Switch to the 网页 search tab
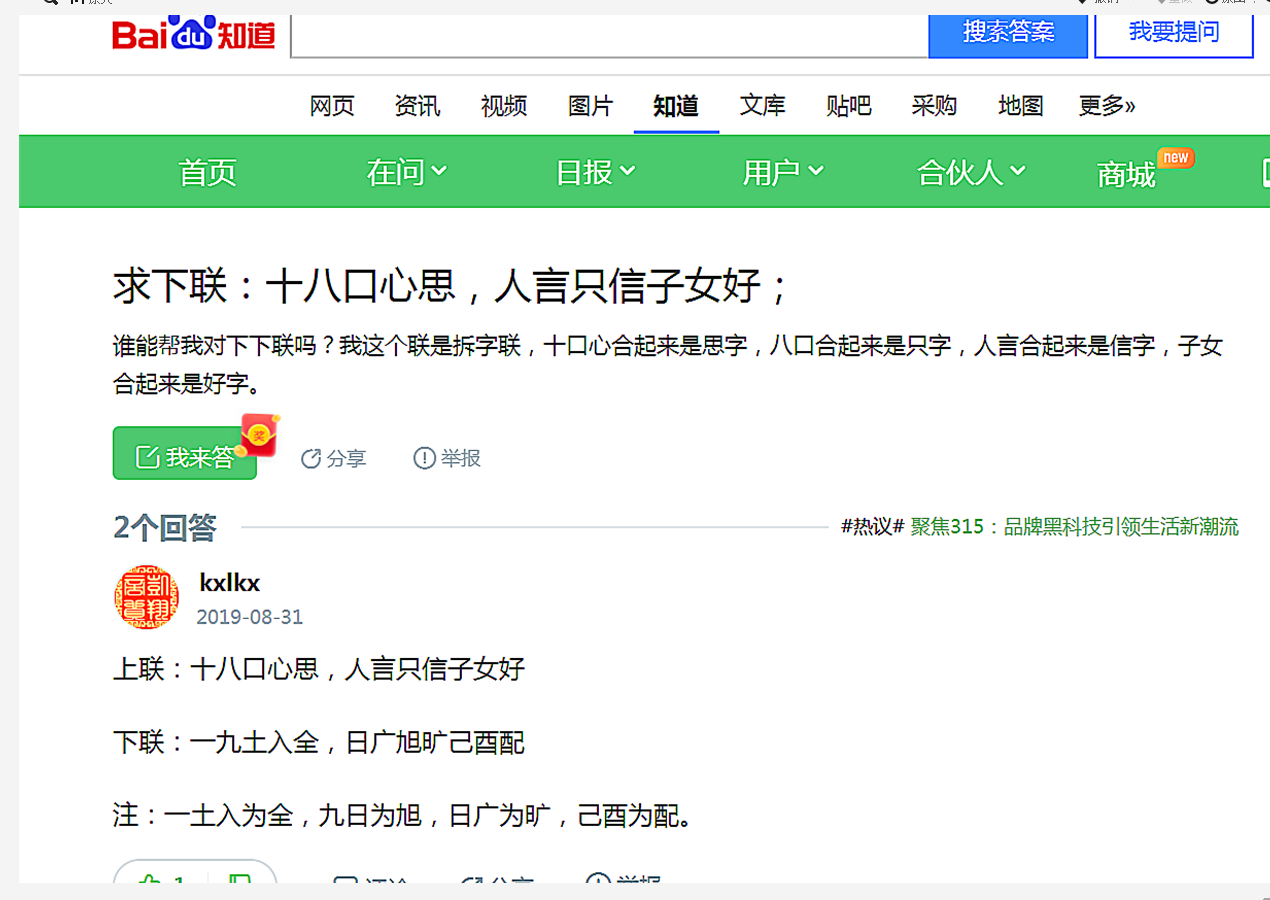This screenshot has width=1270, height=900. [x=332, y=106]
